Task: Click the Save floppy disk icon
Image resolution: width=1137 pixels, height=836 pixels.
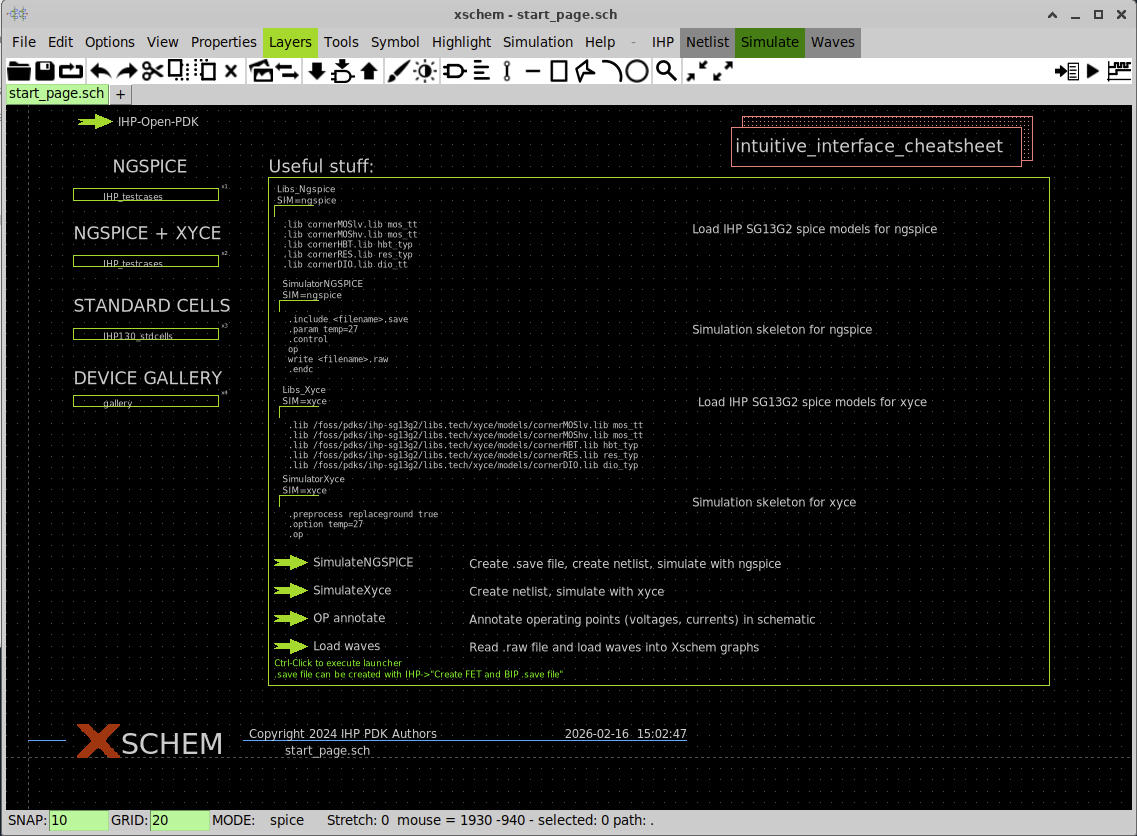Action: [45, 71]
